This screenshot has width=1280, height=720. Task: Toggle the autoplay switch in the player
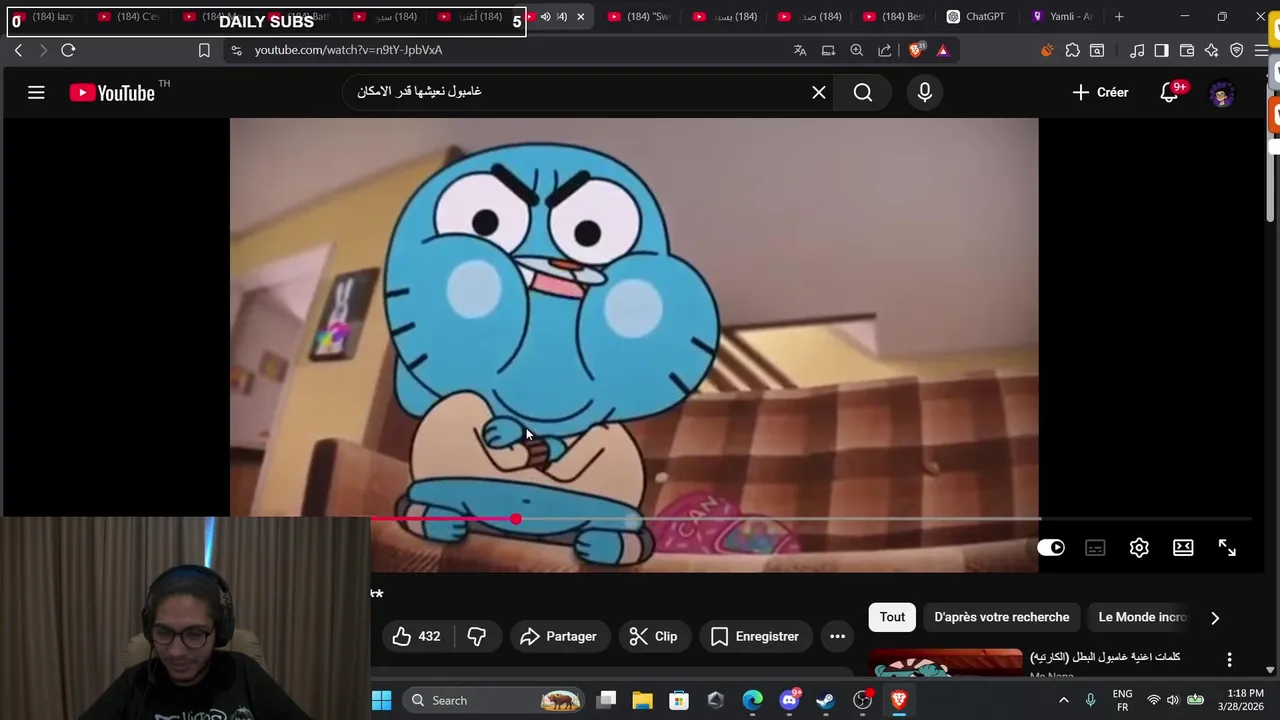pos(1051,547)
